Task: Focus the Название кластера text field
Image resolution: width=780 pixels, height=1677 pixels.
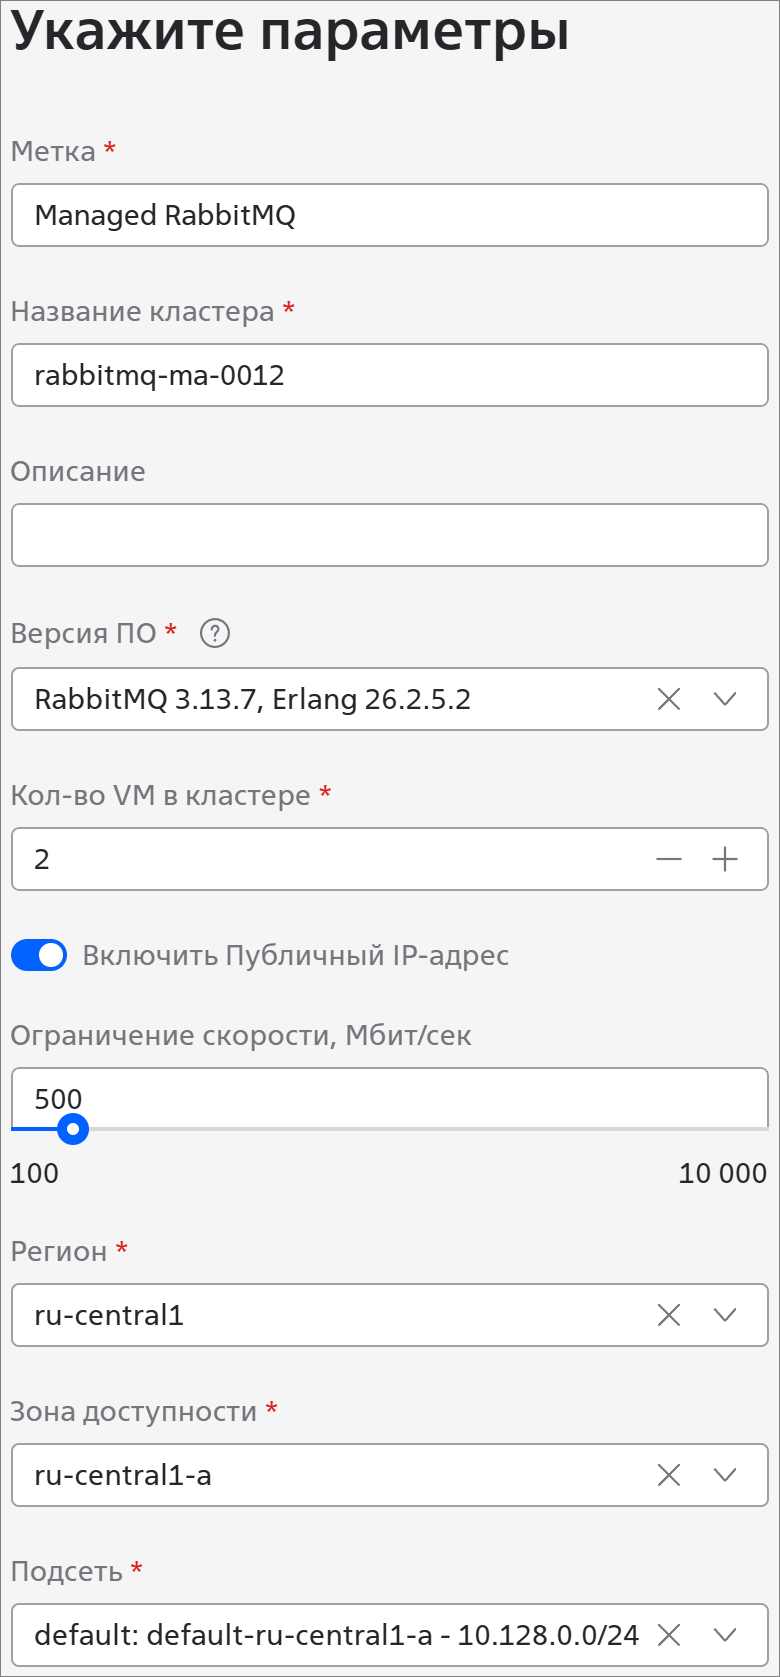Action: 390,375
